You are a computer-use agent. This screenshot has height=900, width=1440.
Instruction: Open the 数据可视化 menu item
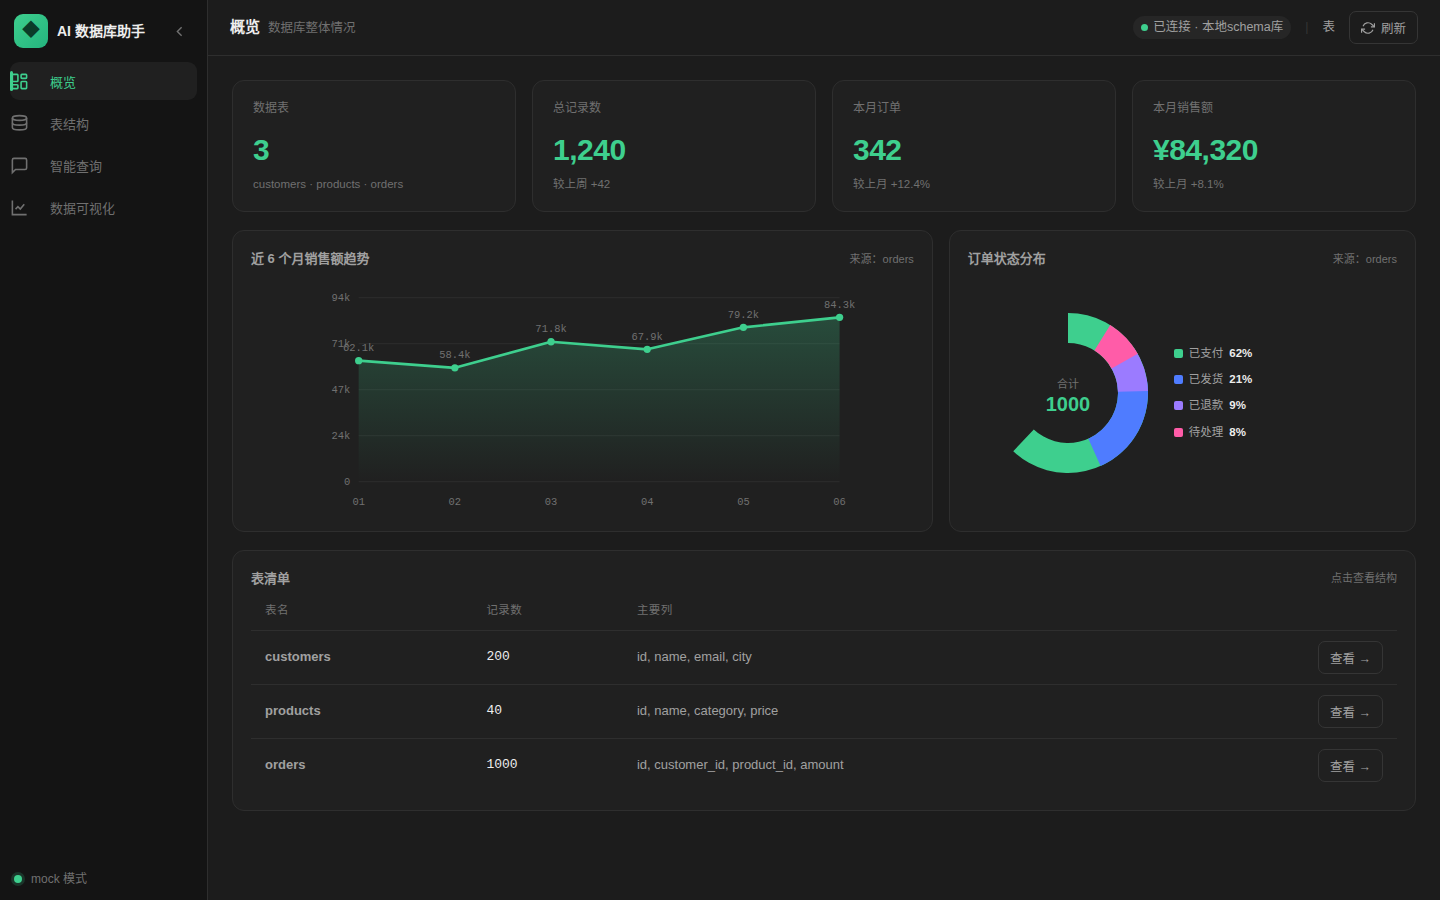(103, 208)
